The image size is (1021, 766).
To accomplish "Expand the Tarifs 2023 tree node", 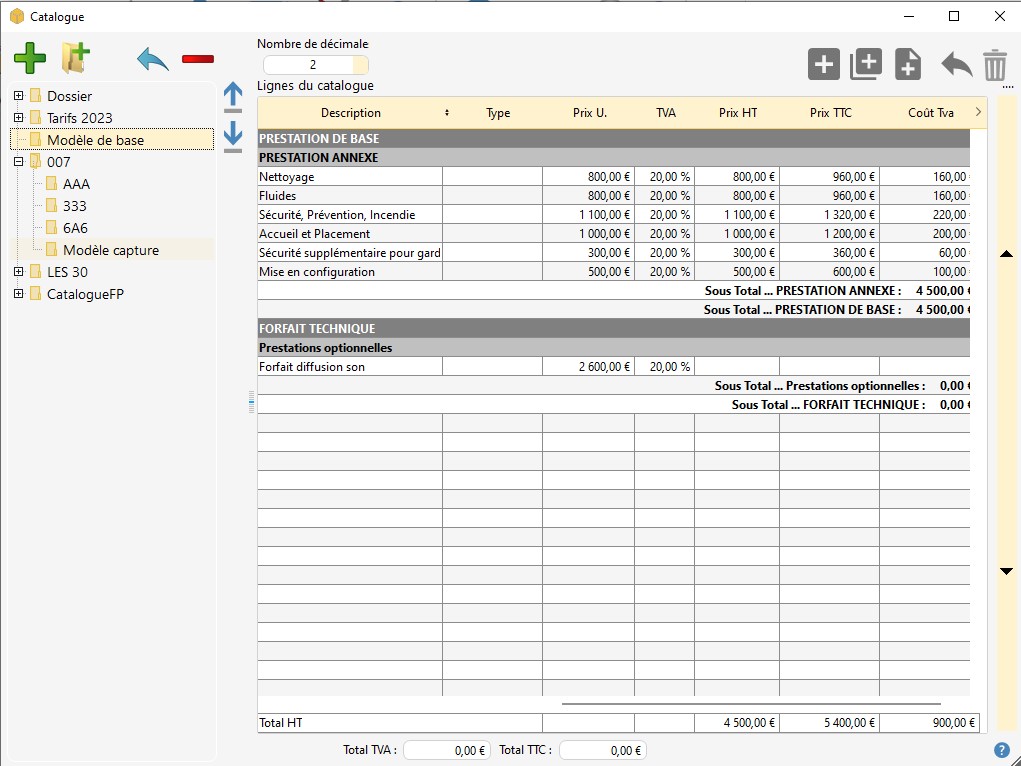I will point(18,118).
